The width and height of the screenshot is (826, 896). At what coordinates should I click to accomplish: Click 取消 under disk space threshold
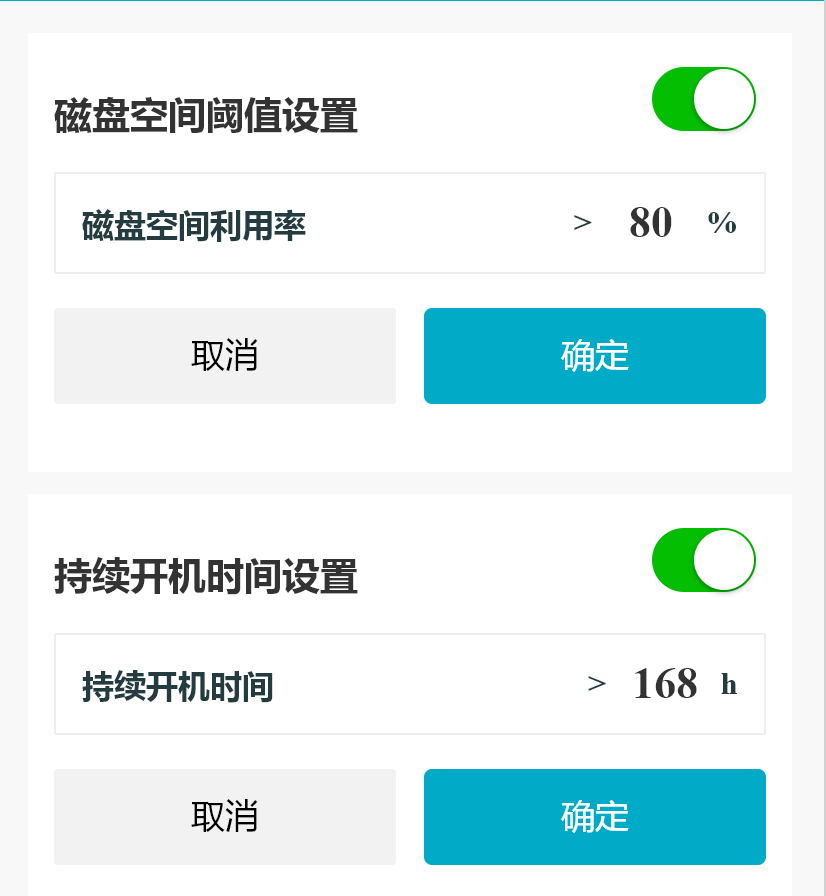point(225,356)
